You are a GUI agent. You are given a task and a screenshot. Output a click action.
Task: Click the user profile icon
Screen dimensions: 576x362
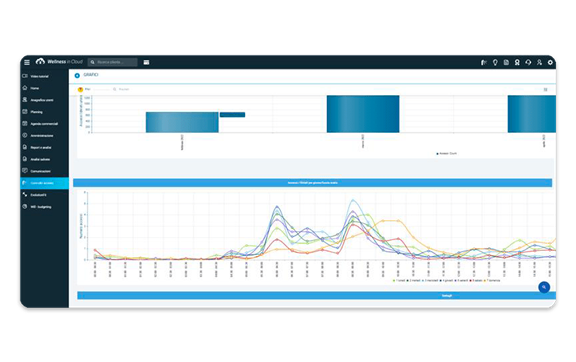pyautogui.click(x=539, y=62)
